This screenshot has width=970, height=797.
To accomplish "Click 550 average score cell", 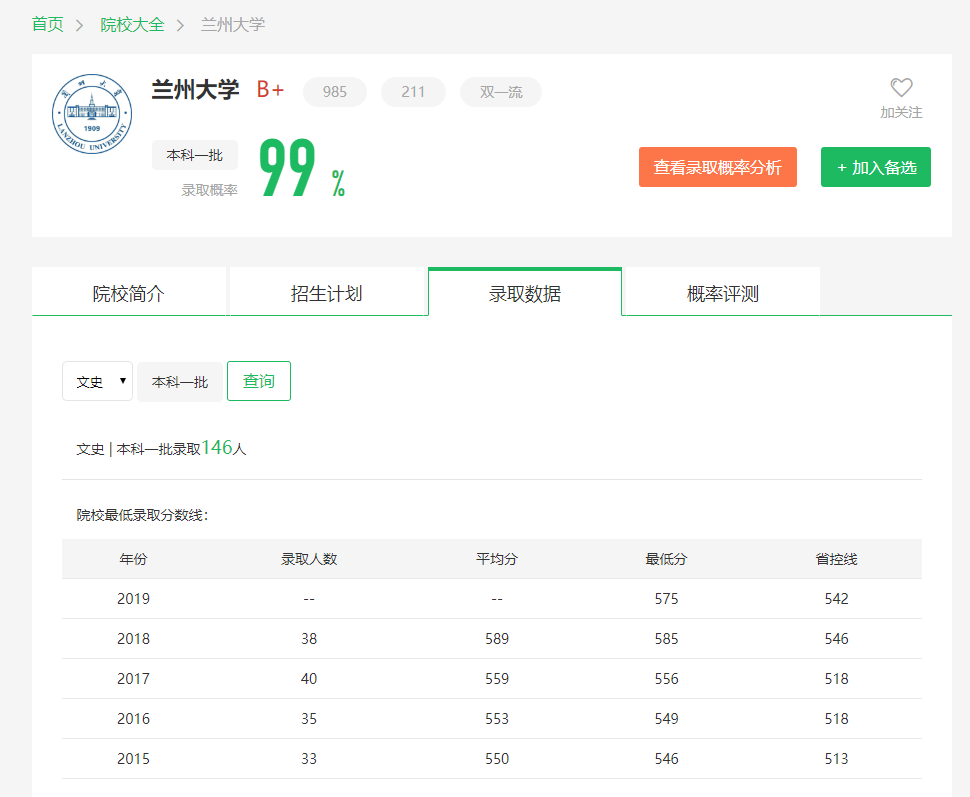I will (x=497, y=759).
